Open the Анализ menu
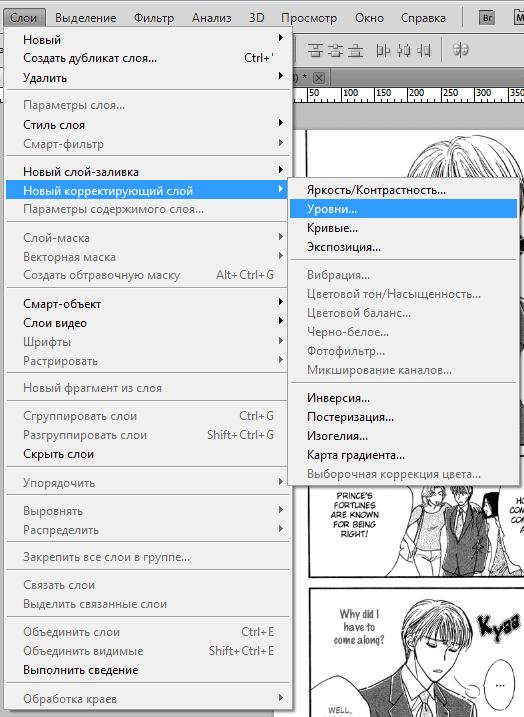 (x=211, y=18)
